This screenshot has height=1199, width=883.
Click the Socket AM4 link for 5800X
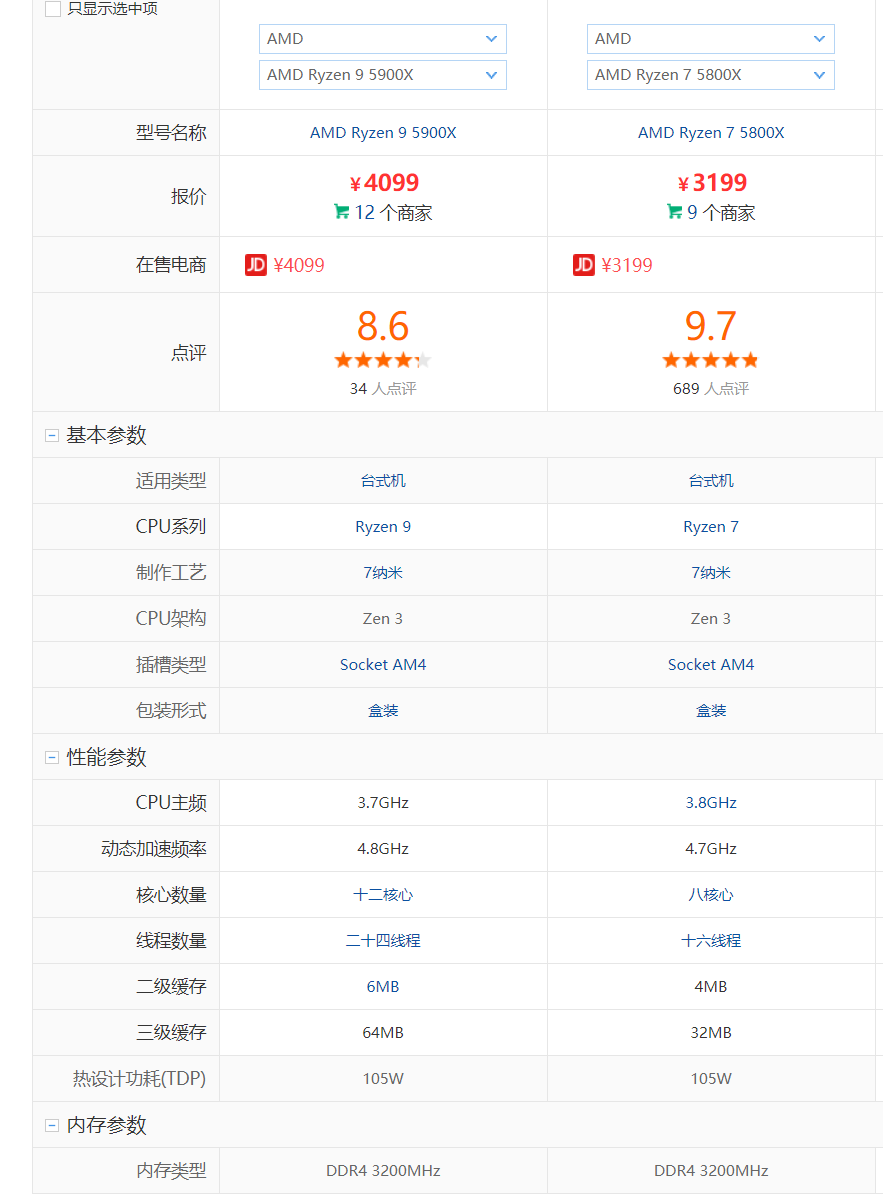click(x=711, y=664)
